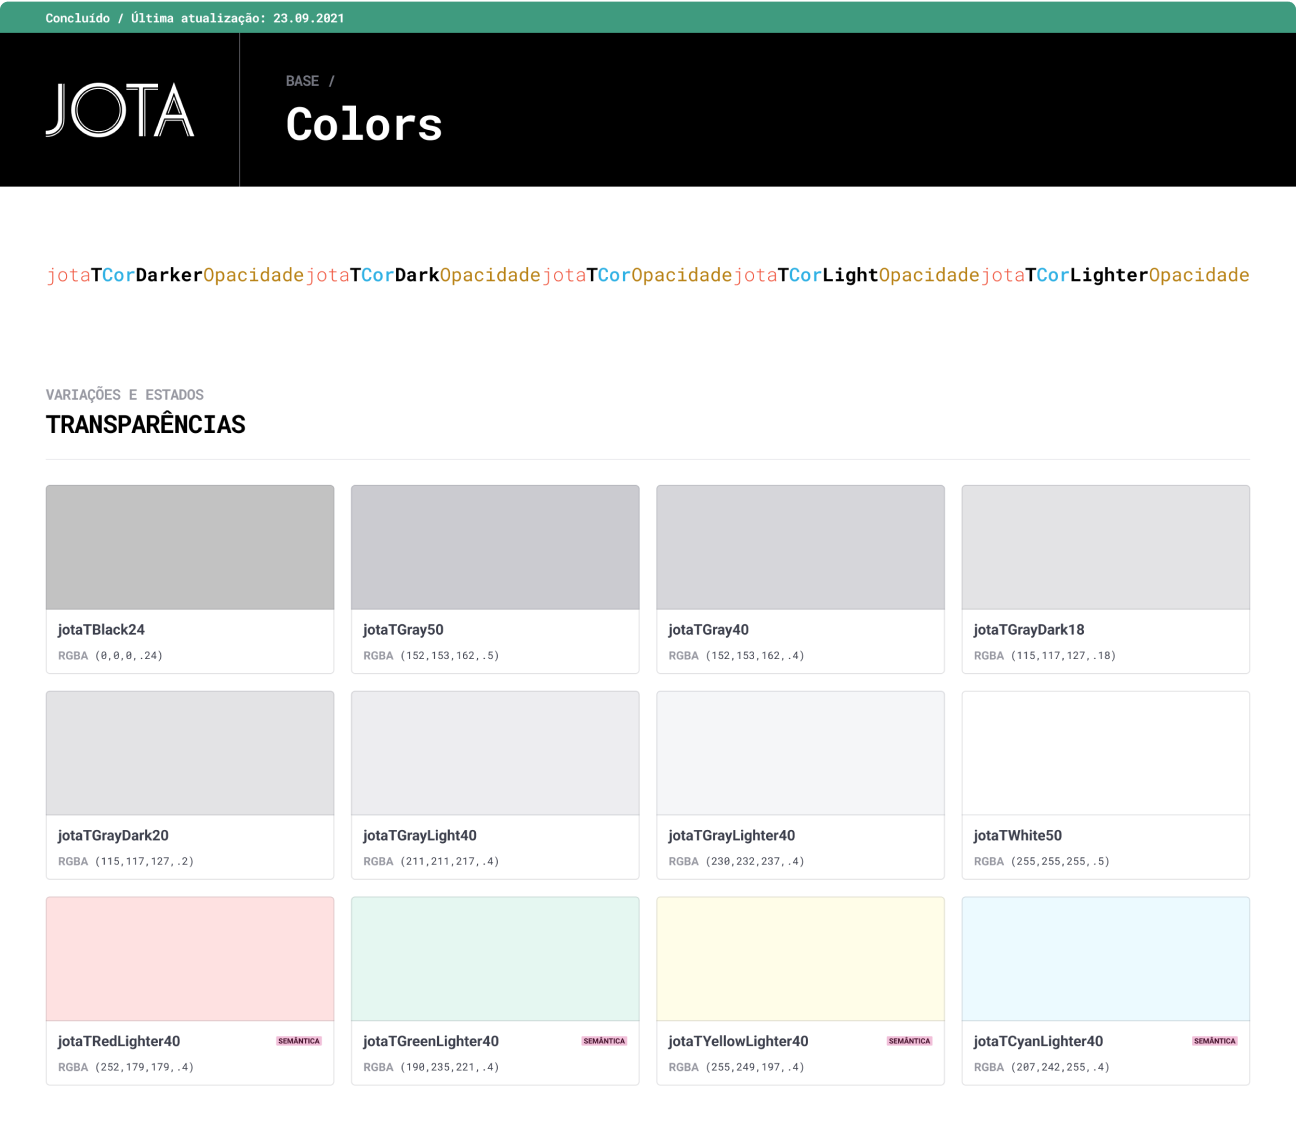Click the JOTA logo

click(120, 110)
